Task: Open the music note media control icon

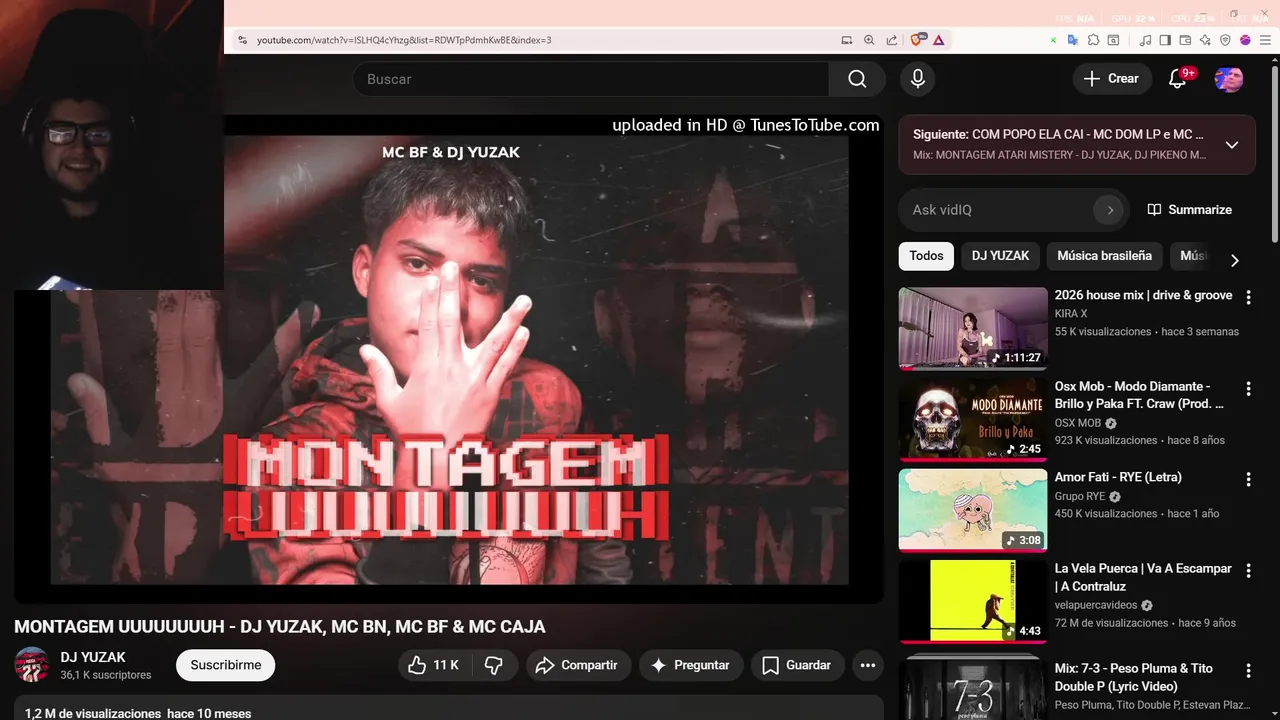Action: (1145, 40)
